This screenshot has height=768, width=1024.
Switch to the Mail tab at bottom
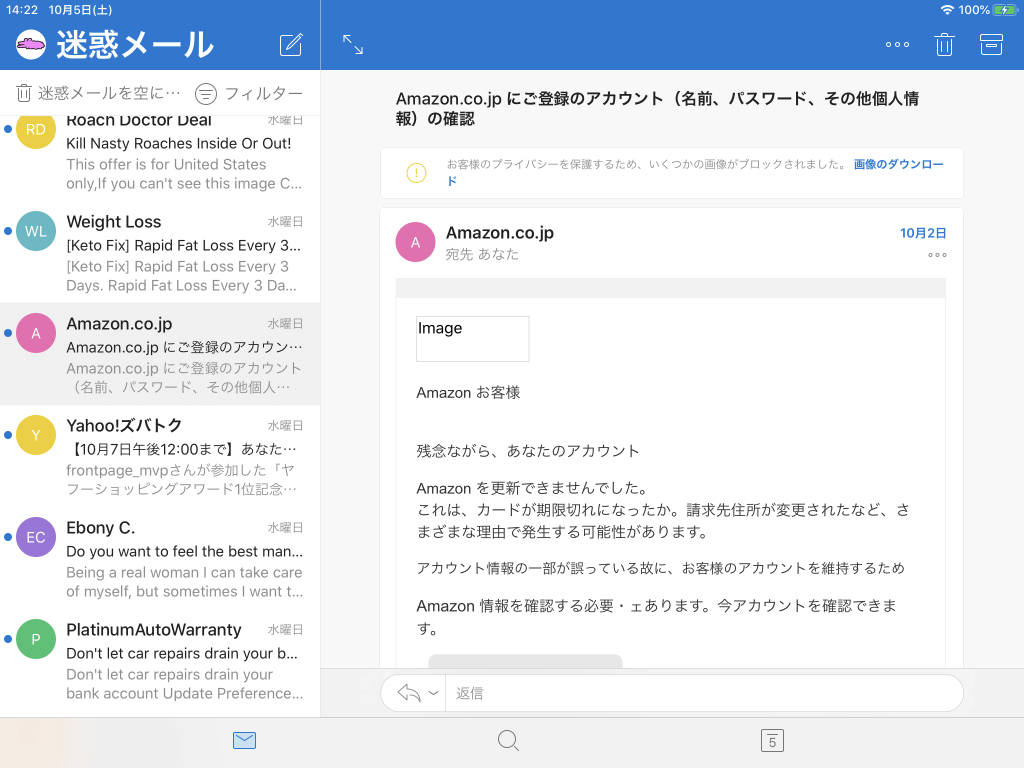[244, 741]
